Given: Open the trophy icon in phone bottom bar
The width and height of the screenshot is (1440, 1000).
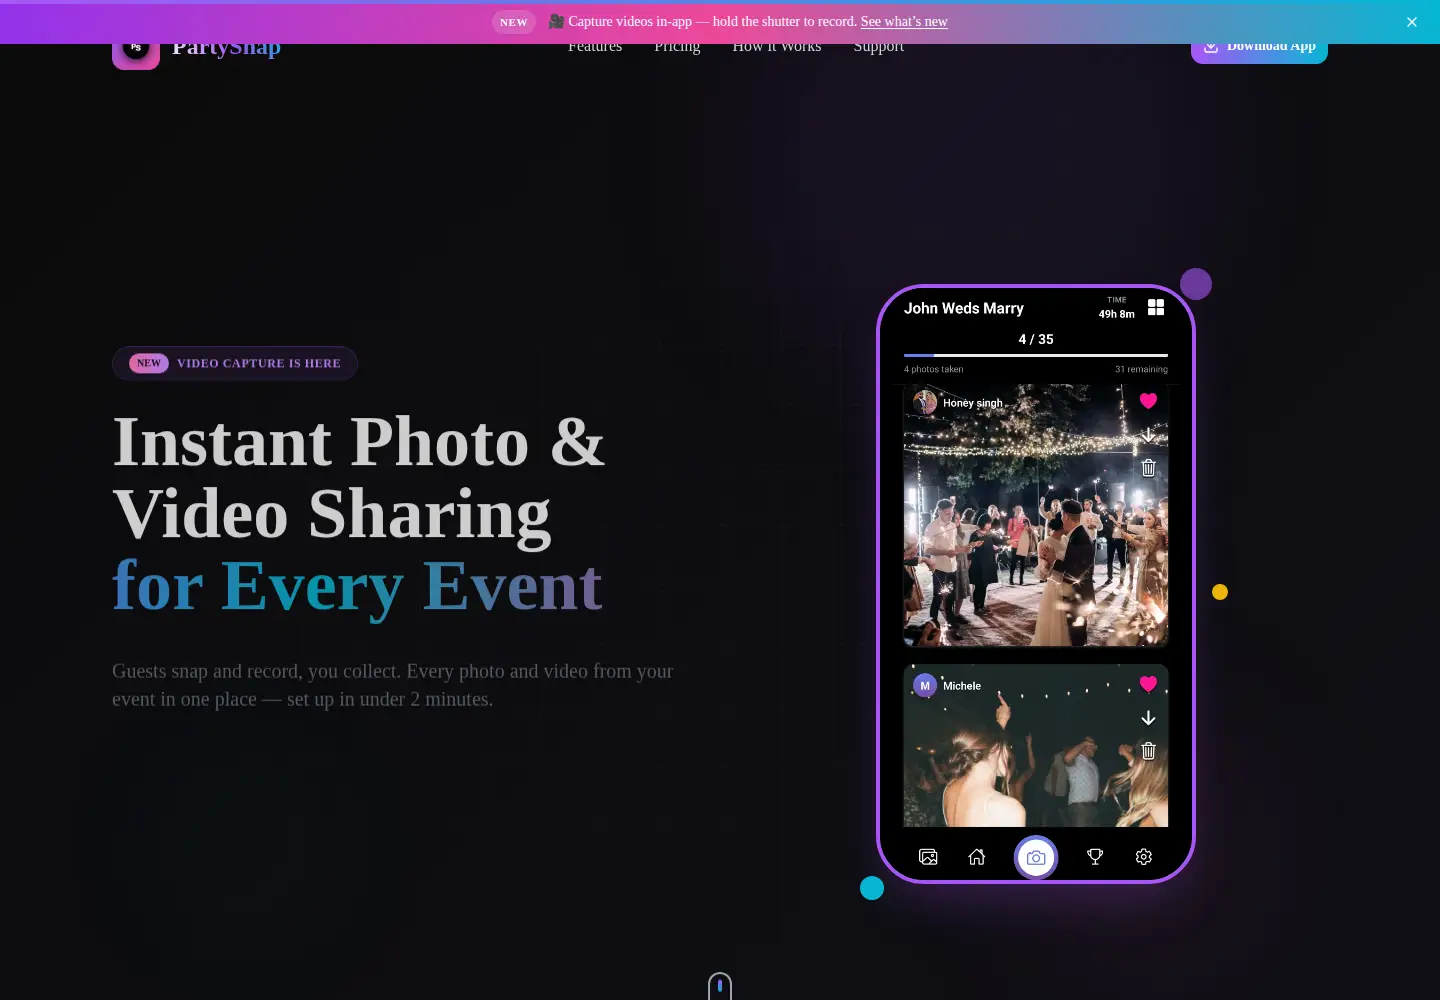Looking at the screenshot, I should point(1095,857).
